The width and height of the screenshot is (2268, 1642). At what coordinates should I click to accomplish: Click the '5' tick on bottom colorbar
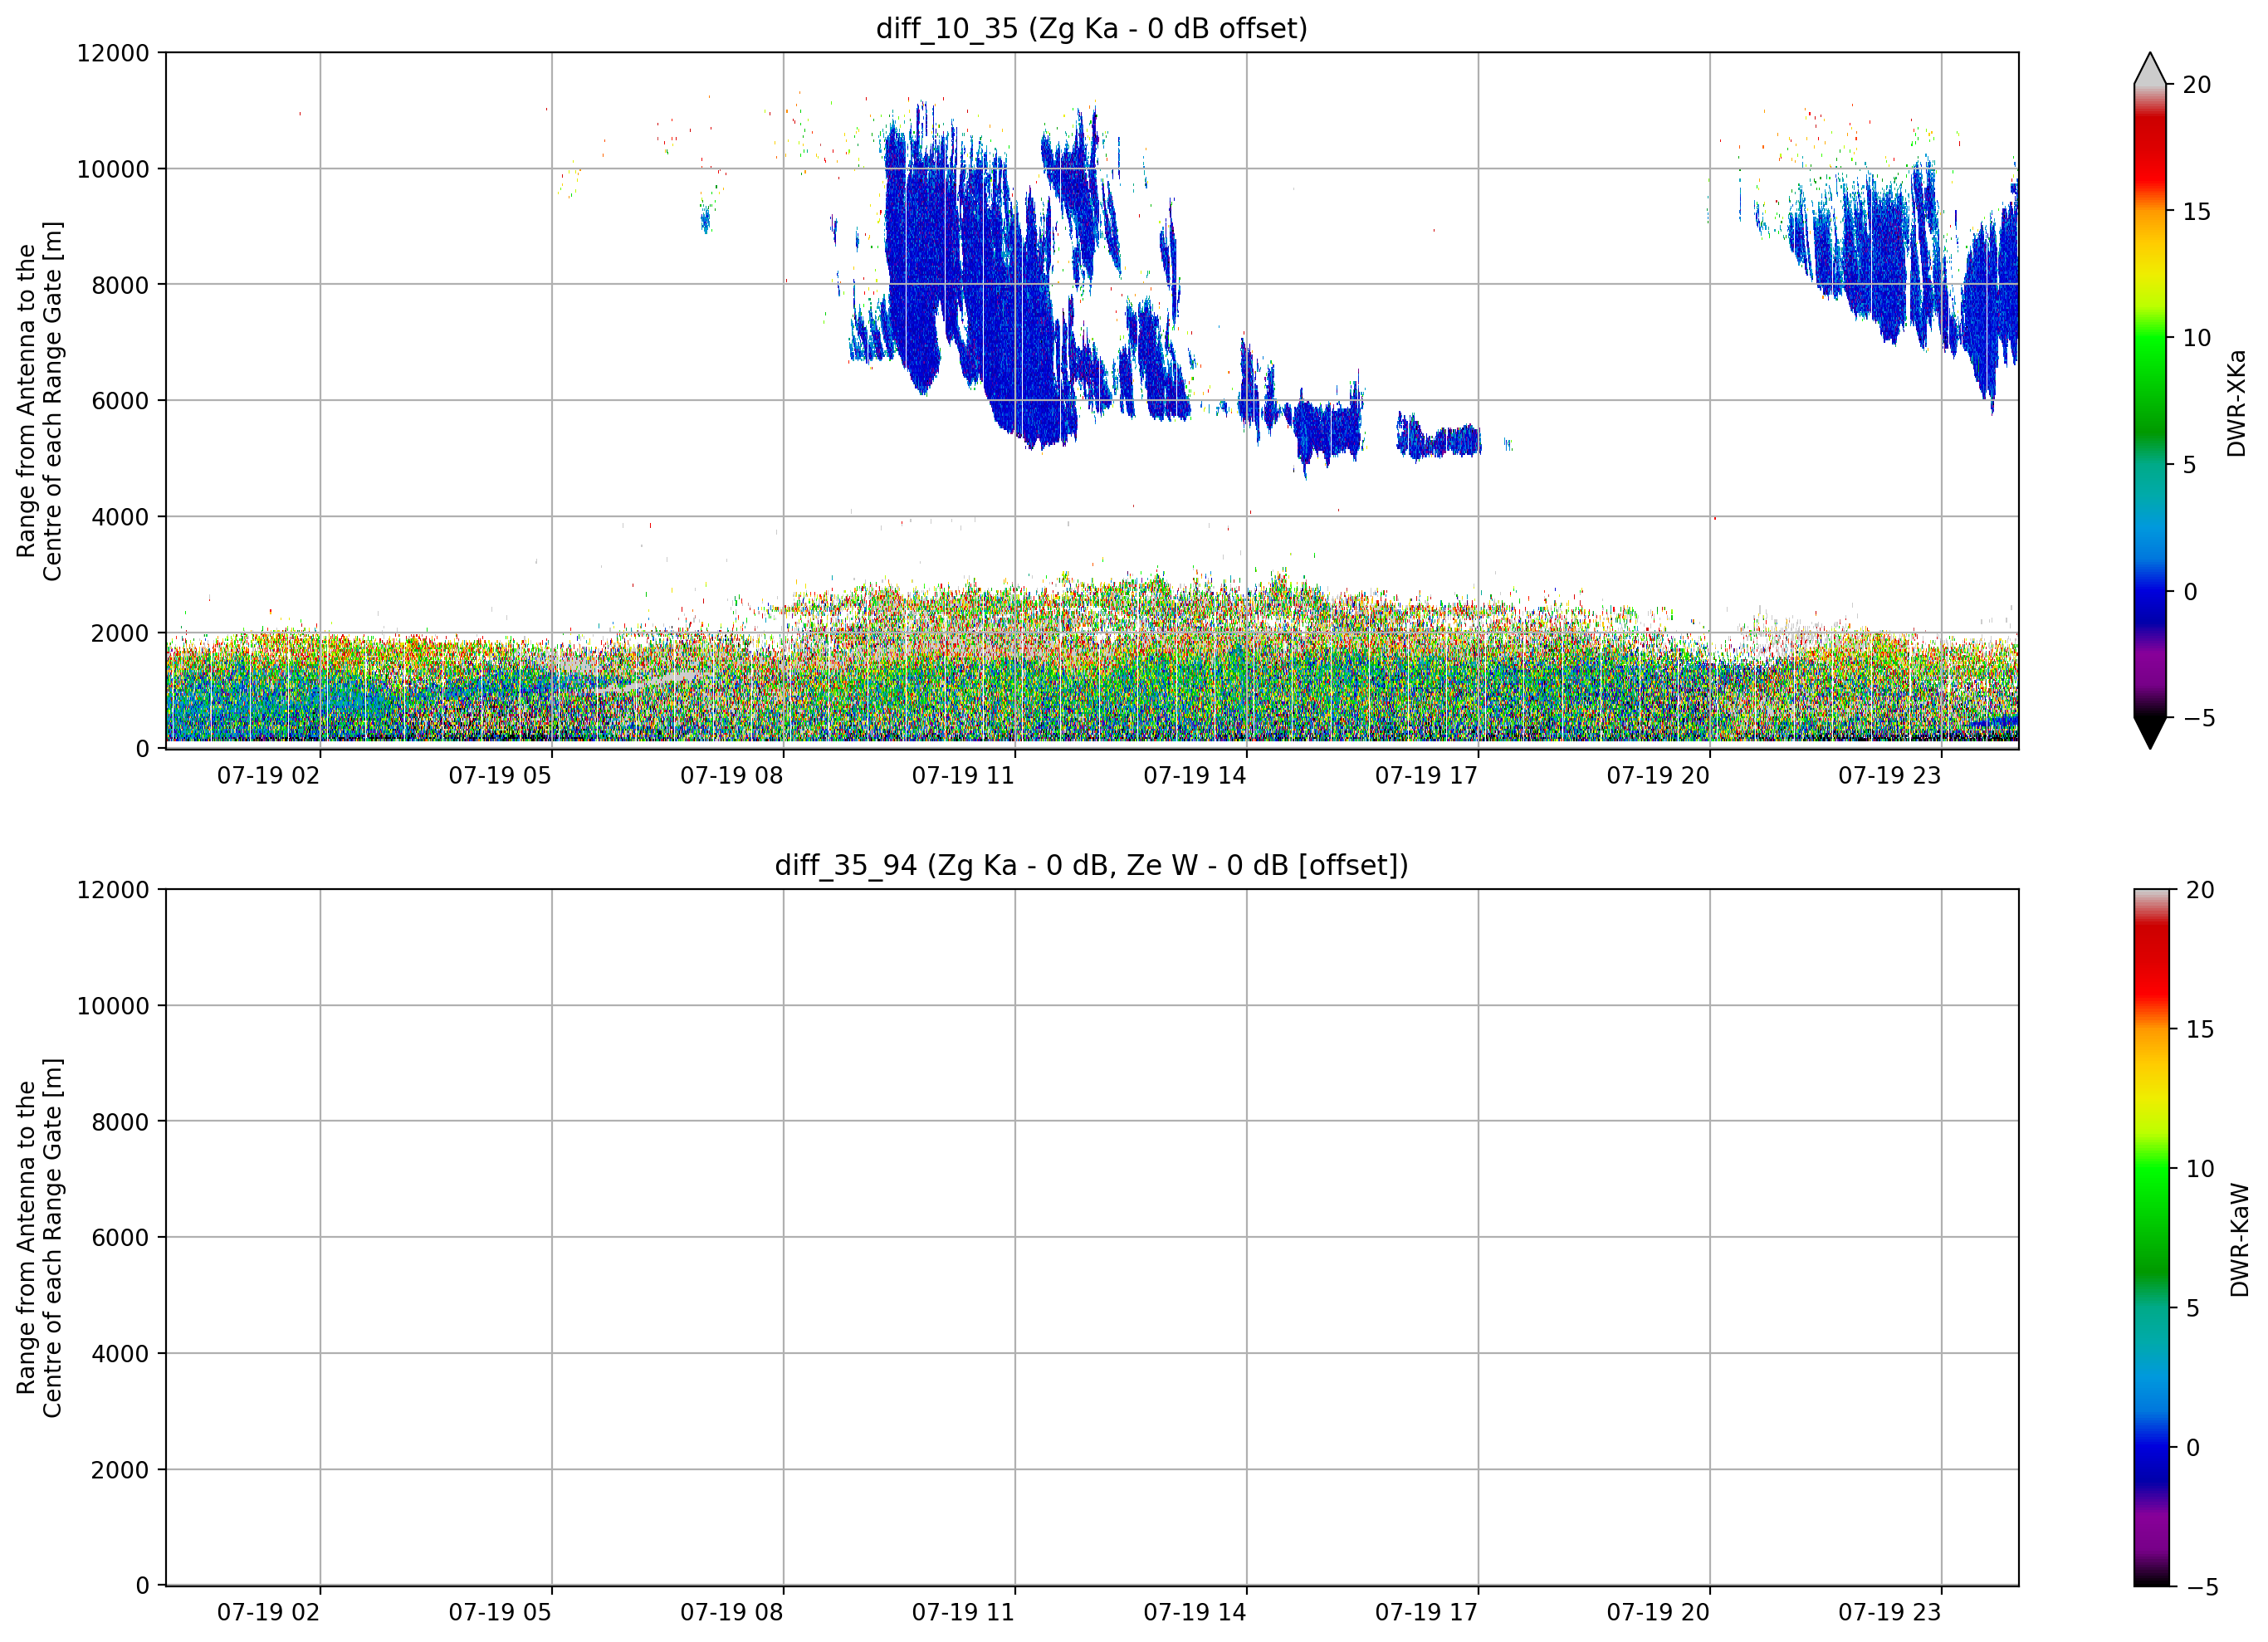(2193, 1308)
